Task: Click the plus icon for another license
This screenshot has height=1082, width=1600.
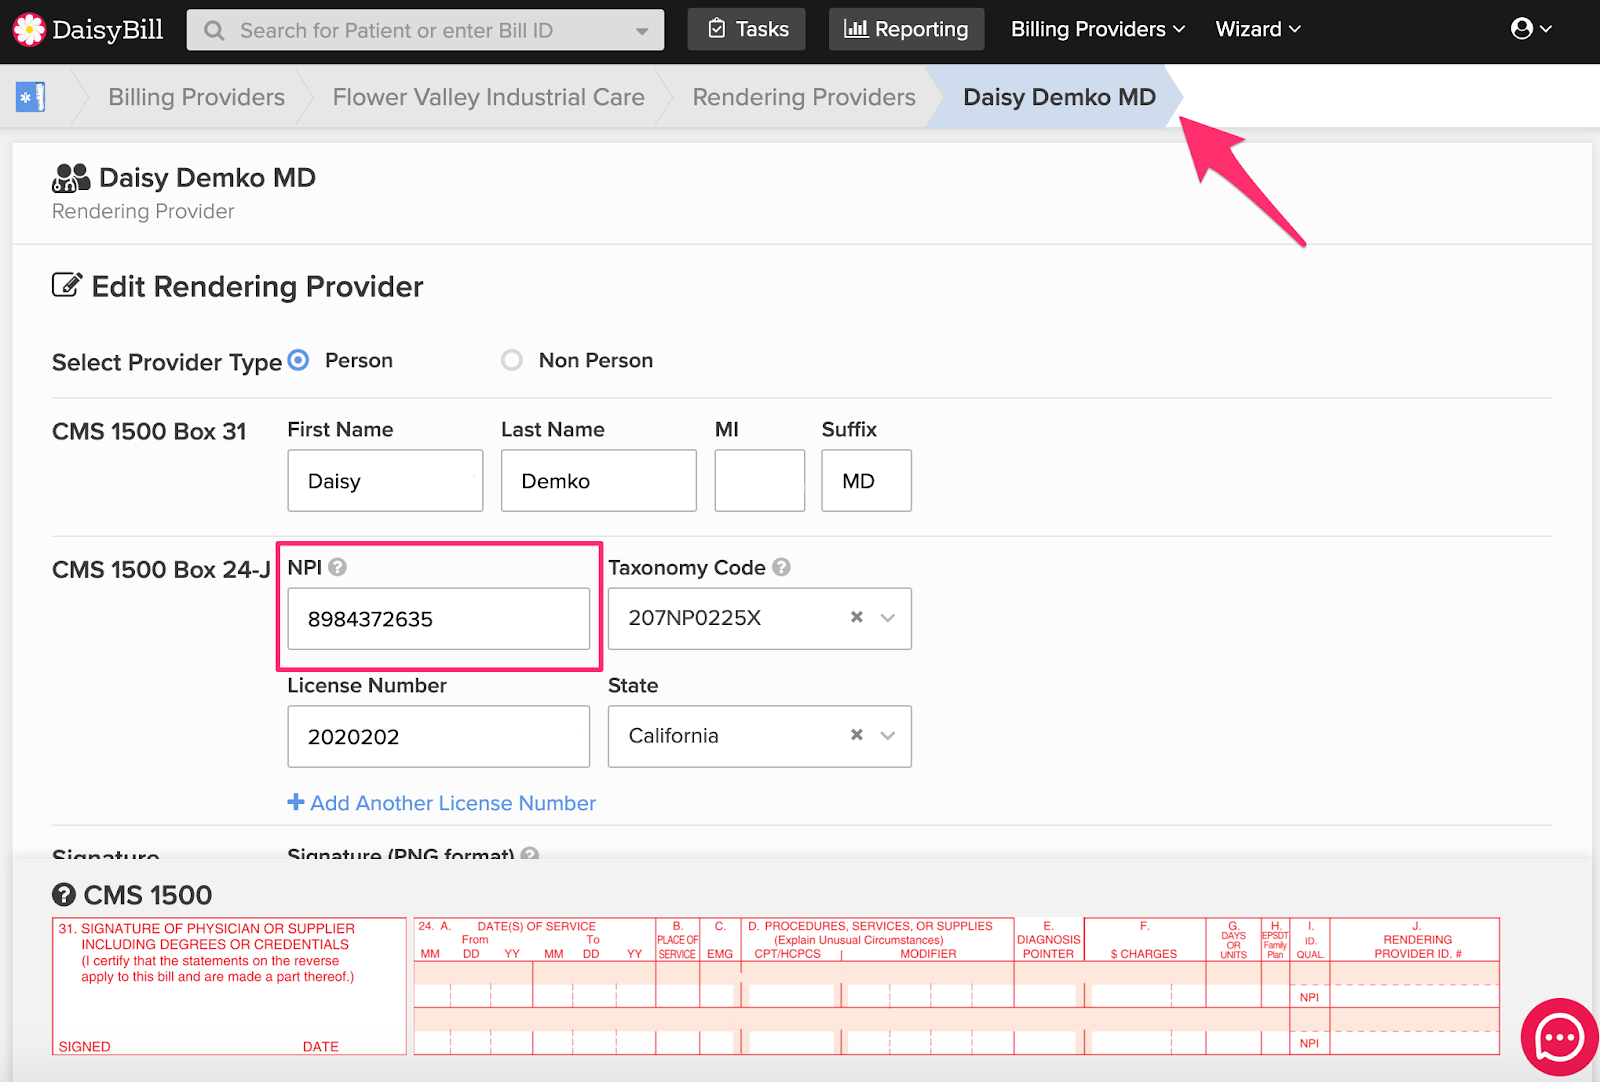Action: coord(296,802)
